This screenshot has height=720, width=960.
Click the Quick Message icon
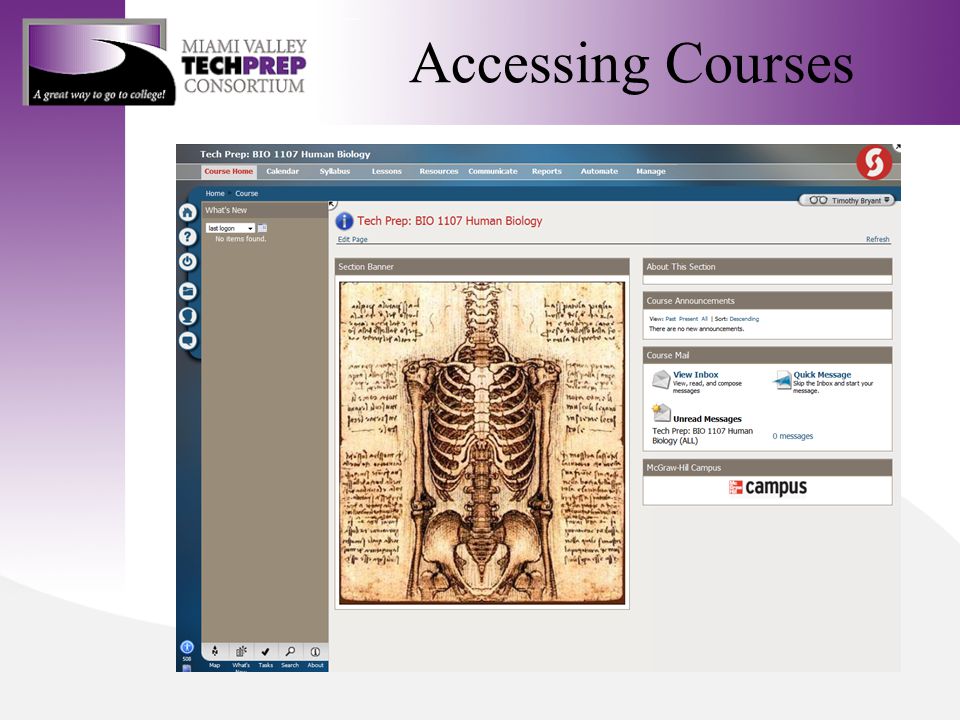tap(782, 380)
